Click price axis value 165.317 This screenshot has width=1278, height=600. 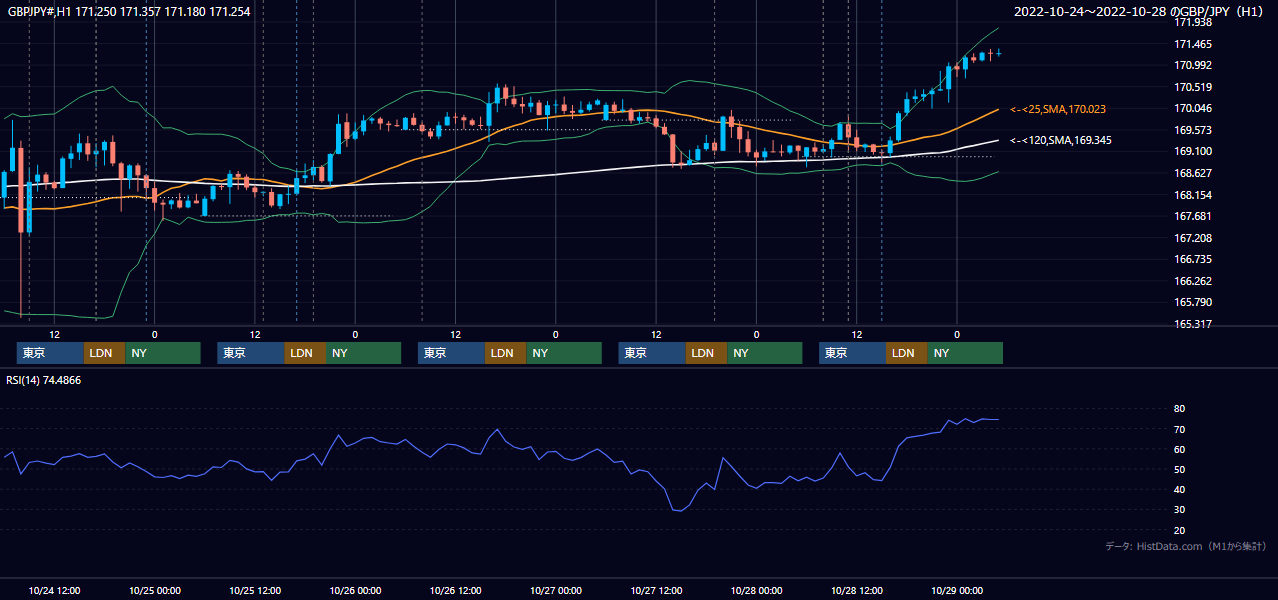tap(1193, 325)
